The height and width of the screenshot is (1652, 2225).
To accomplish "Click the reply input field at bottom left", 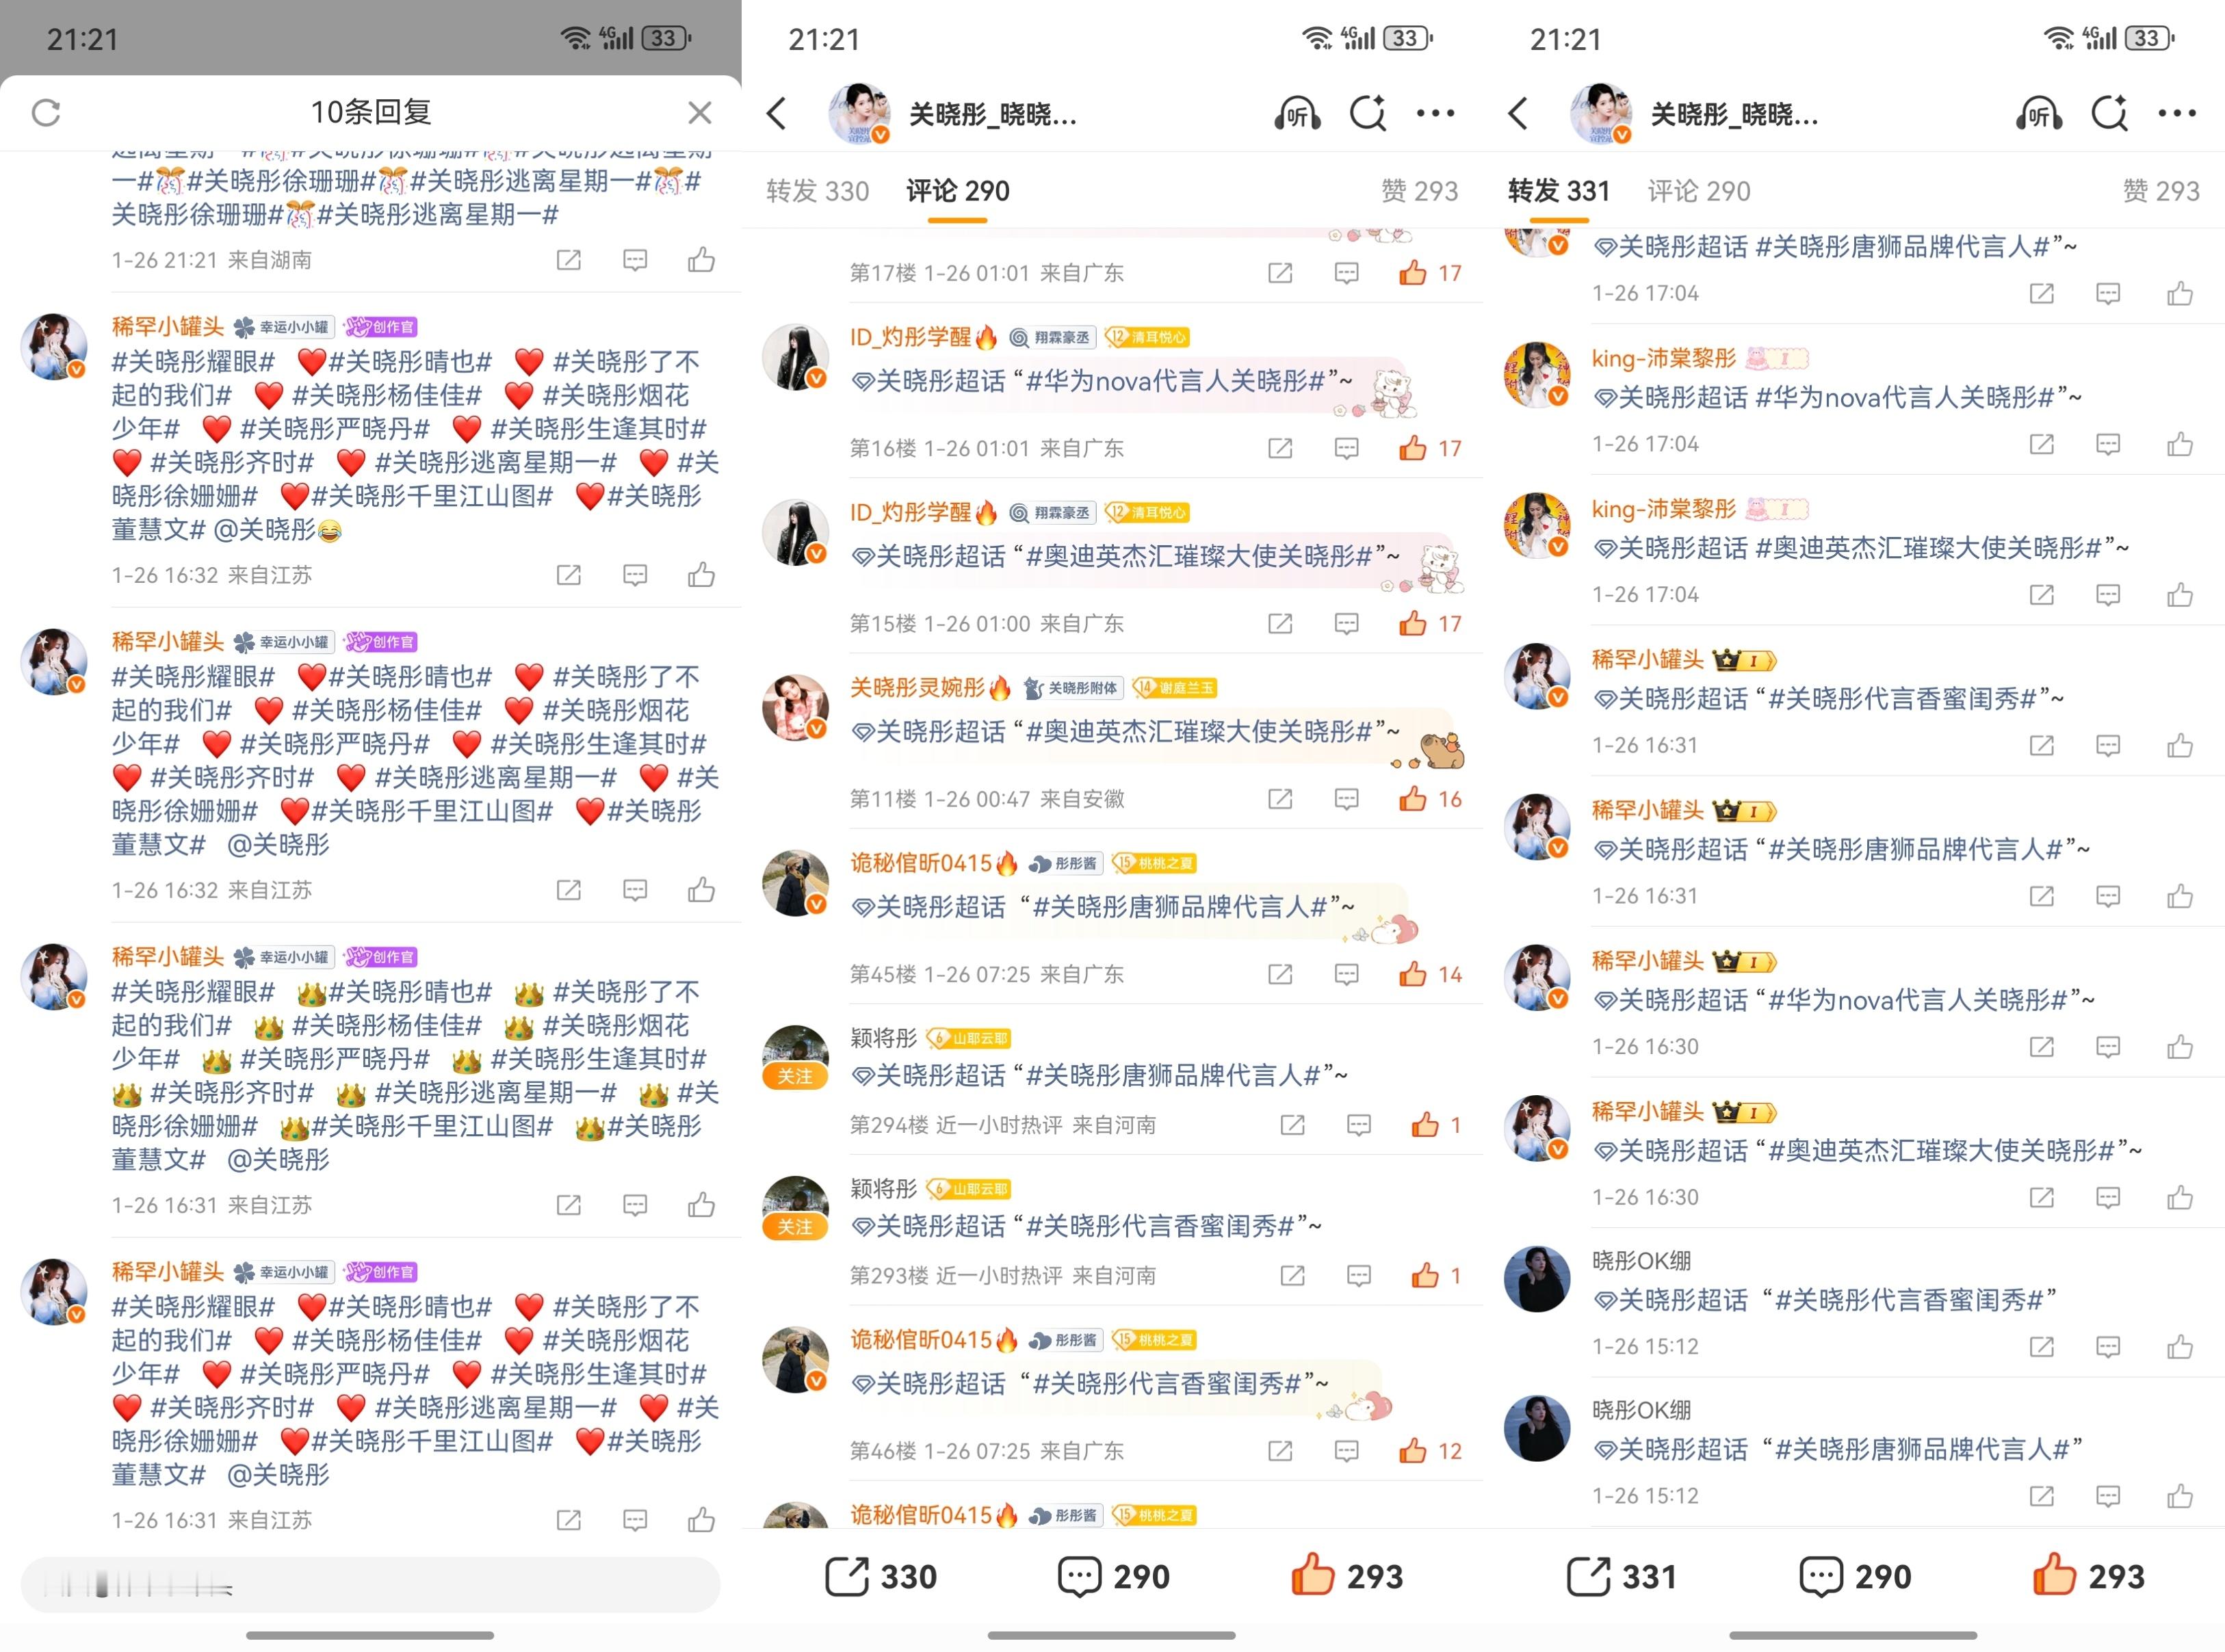I will (370, 1584).
